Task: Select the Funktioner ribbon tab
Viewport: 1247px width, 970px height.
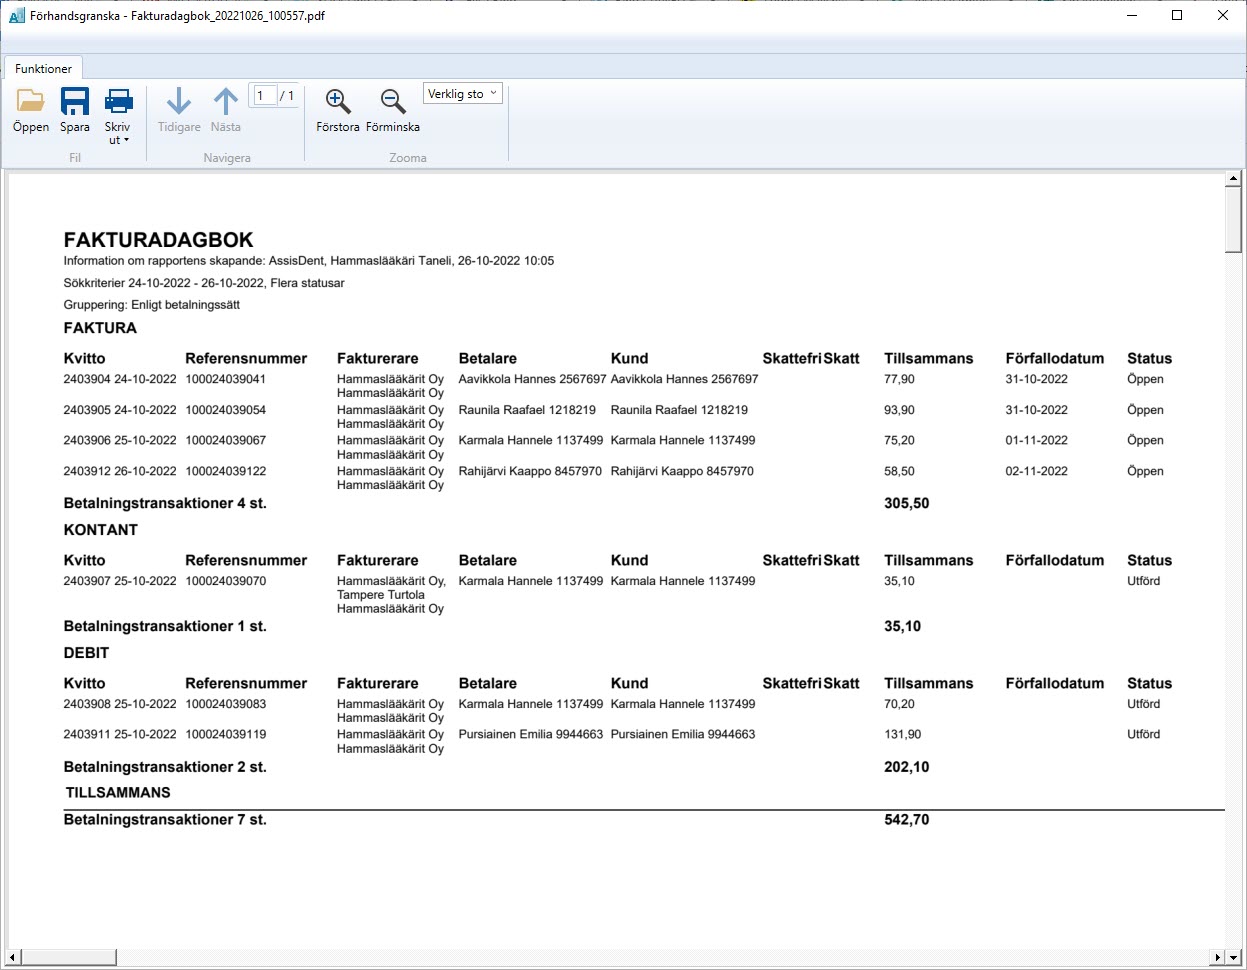Action: (43, 68)
